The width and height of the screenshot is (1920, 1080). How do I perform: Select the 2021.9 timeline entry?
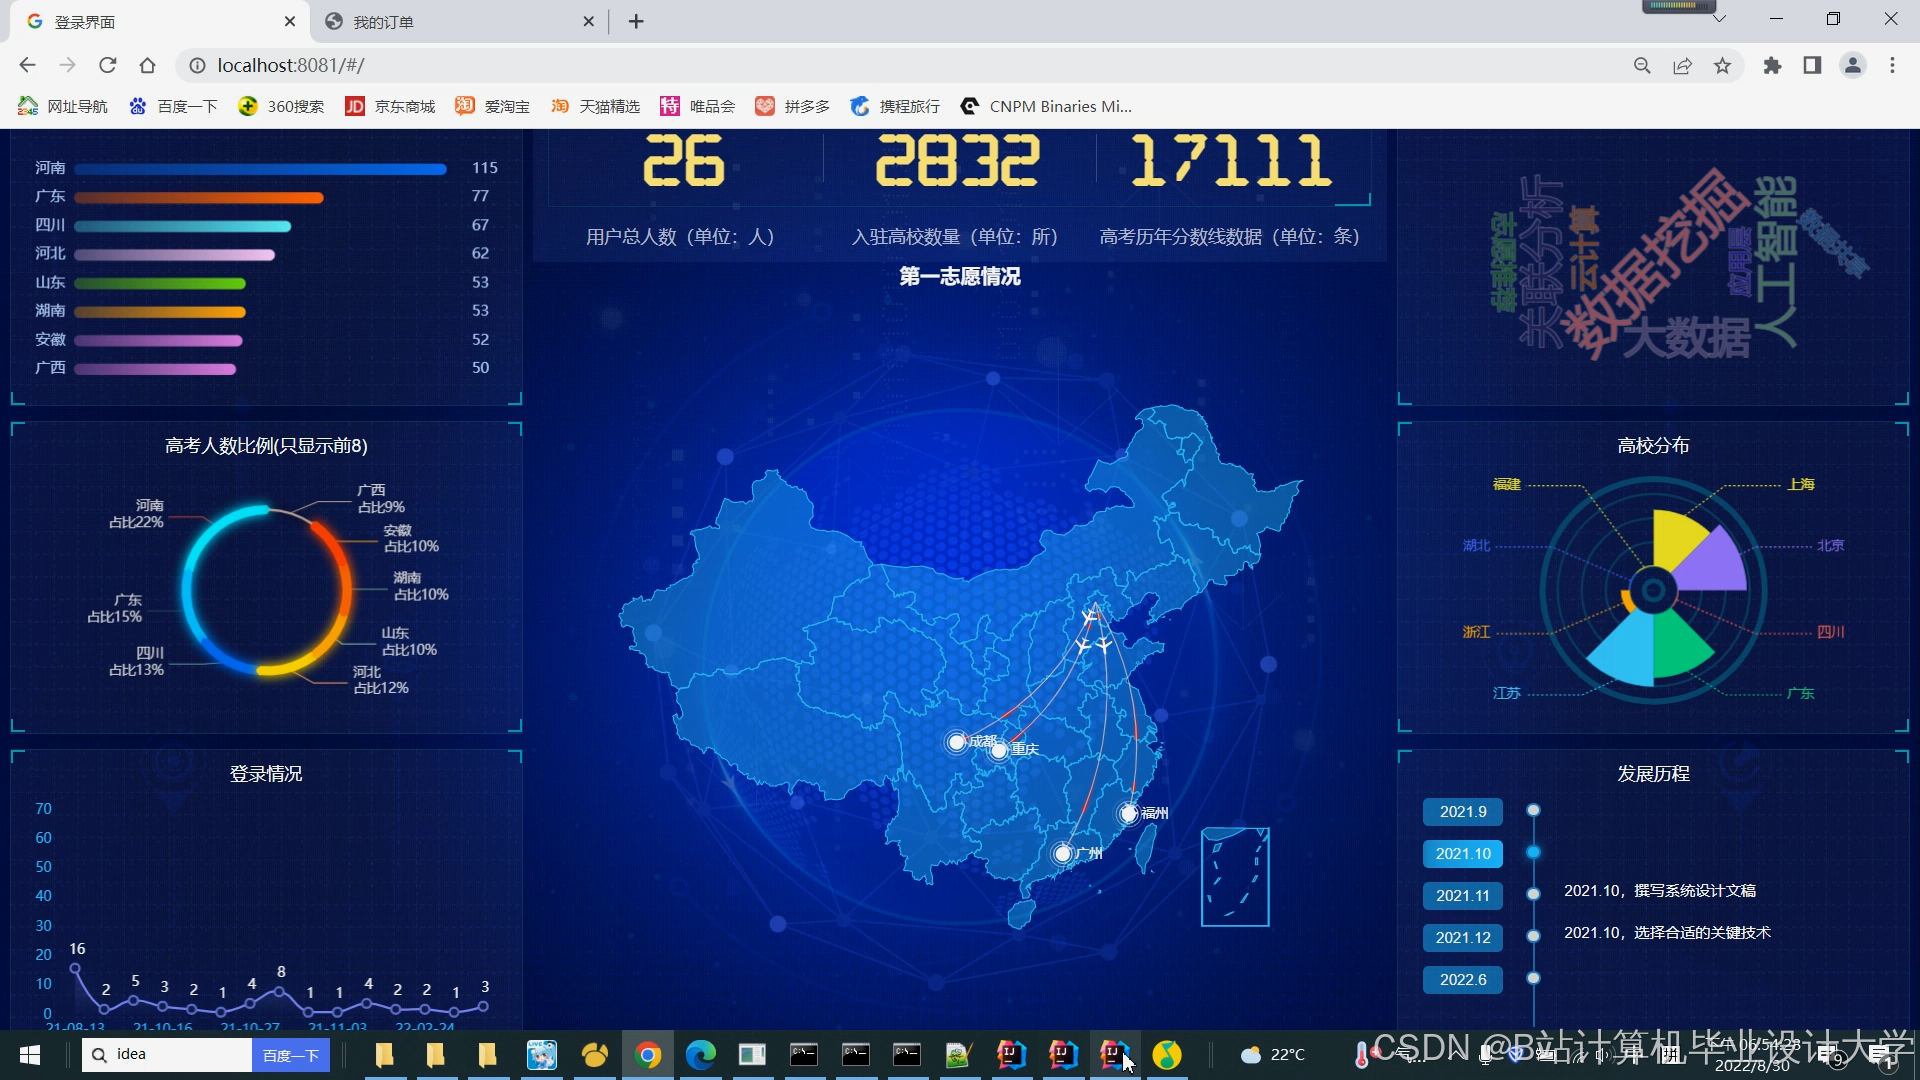(x=1462, y=811)
